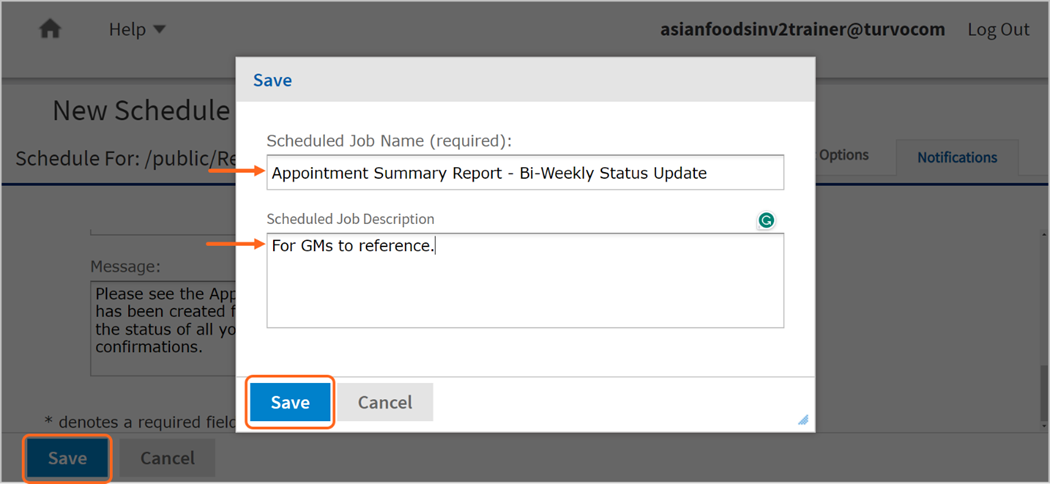Click the asianfoodsinv2trainer account name
The height and width of the screenshot is (484, 1050).
point(803,29)
